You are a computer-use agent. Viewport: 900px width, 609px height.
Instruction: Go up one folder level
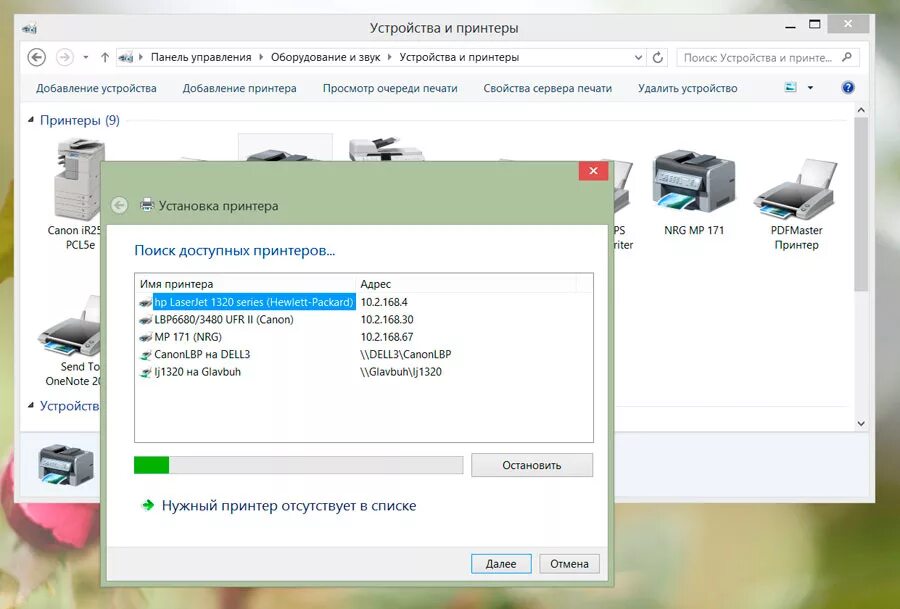click(104, 57)
